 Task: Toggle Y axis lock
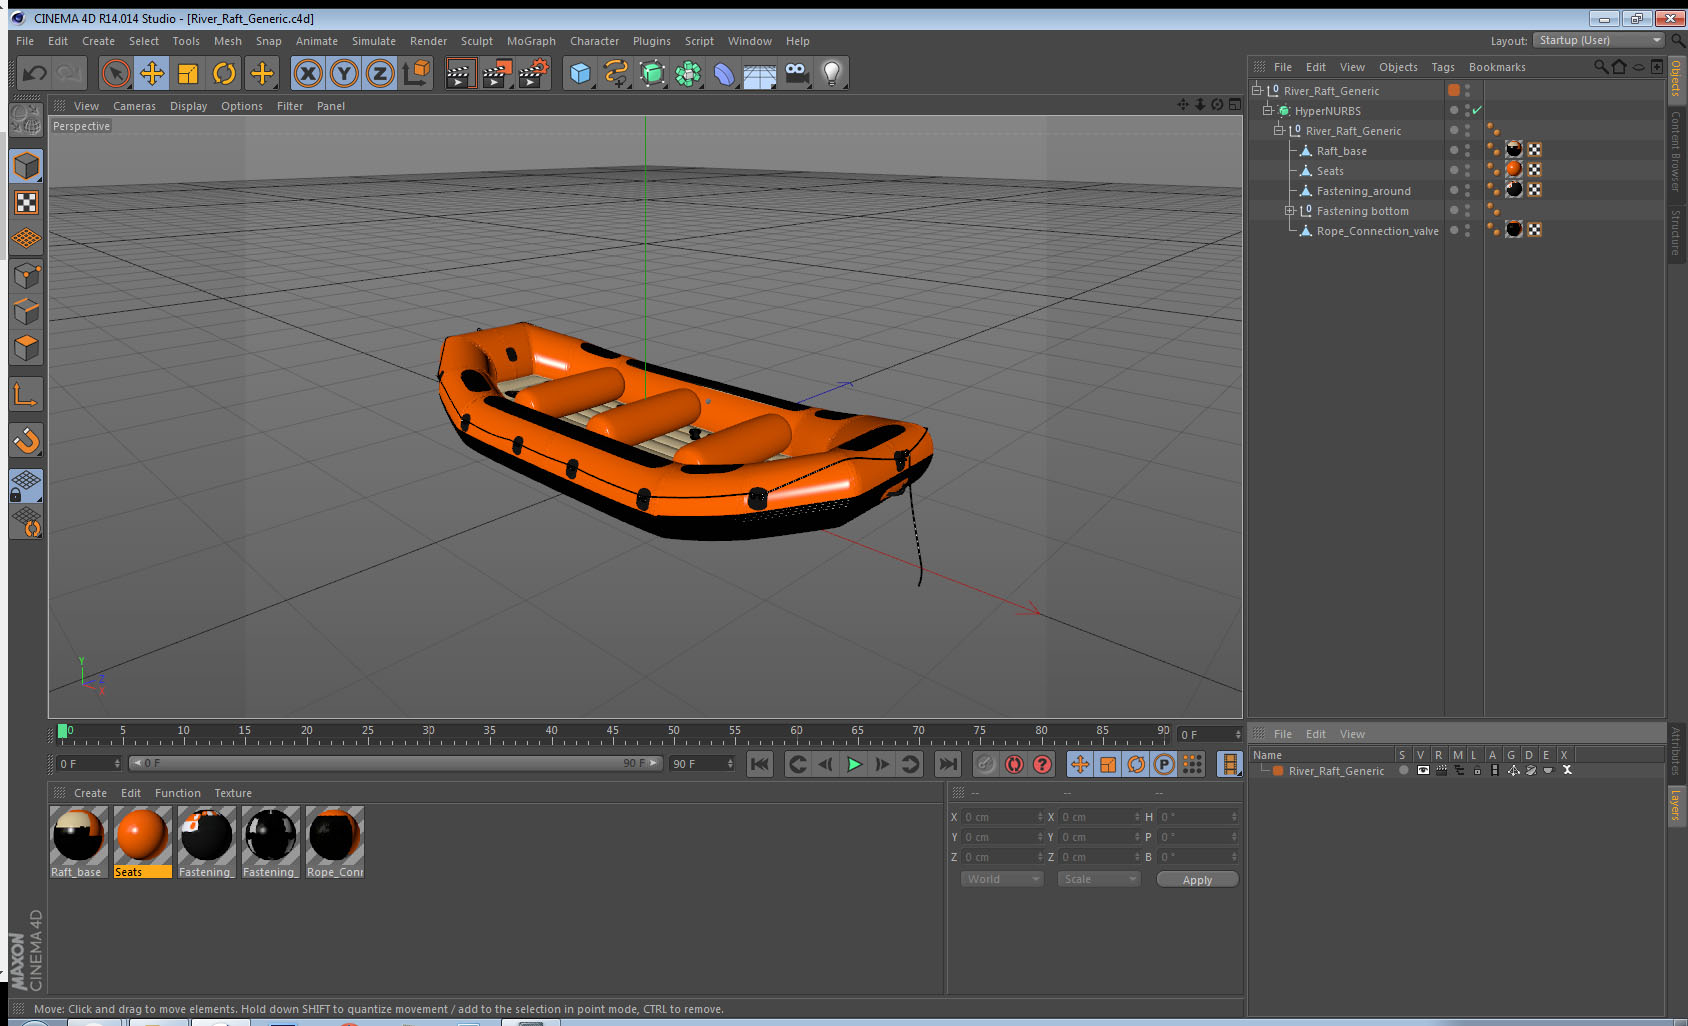(x=344, y=73)
